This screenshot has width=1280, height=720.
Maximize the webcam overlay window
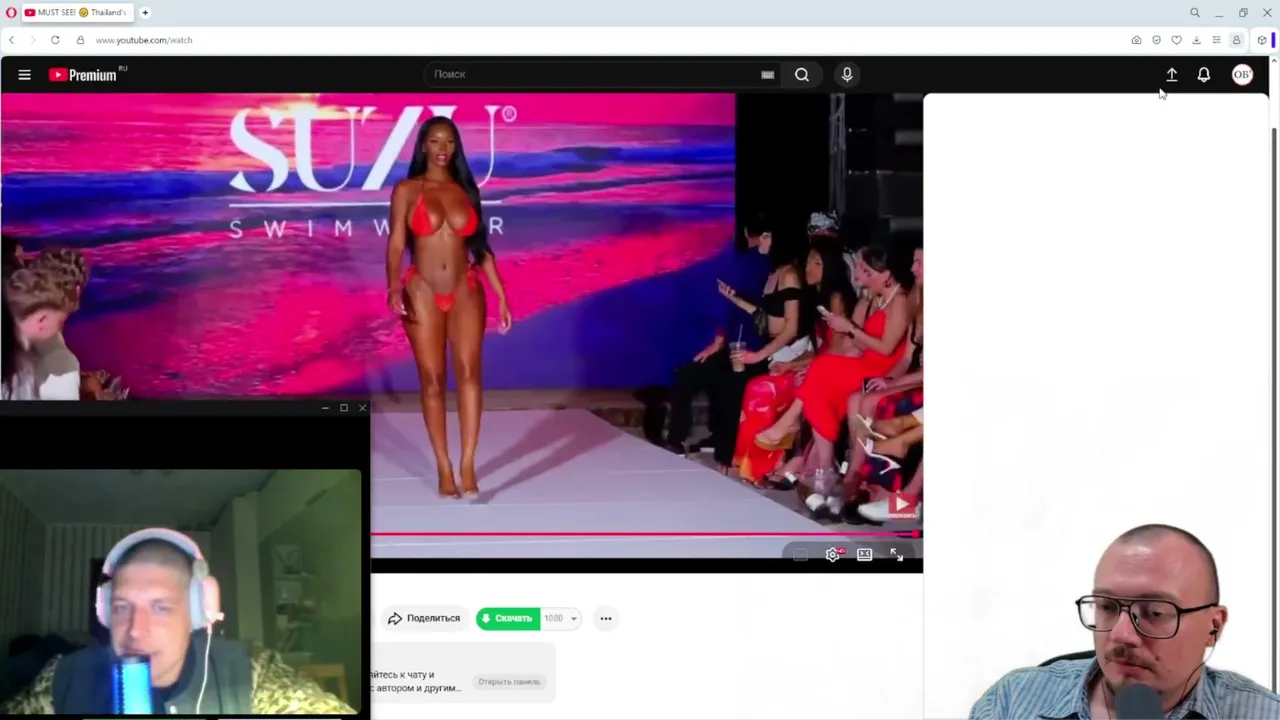pos(344,408)
